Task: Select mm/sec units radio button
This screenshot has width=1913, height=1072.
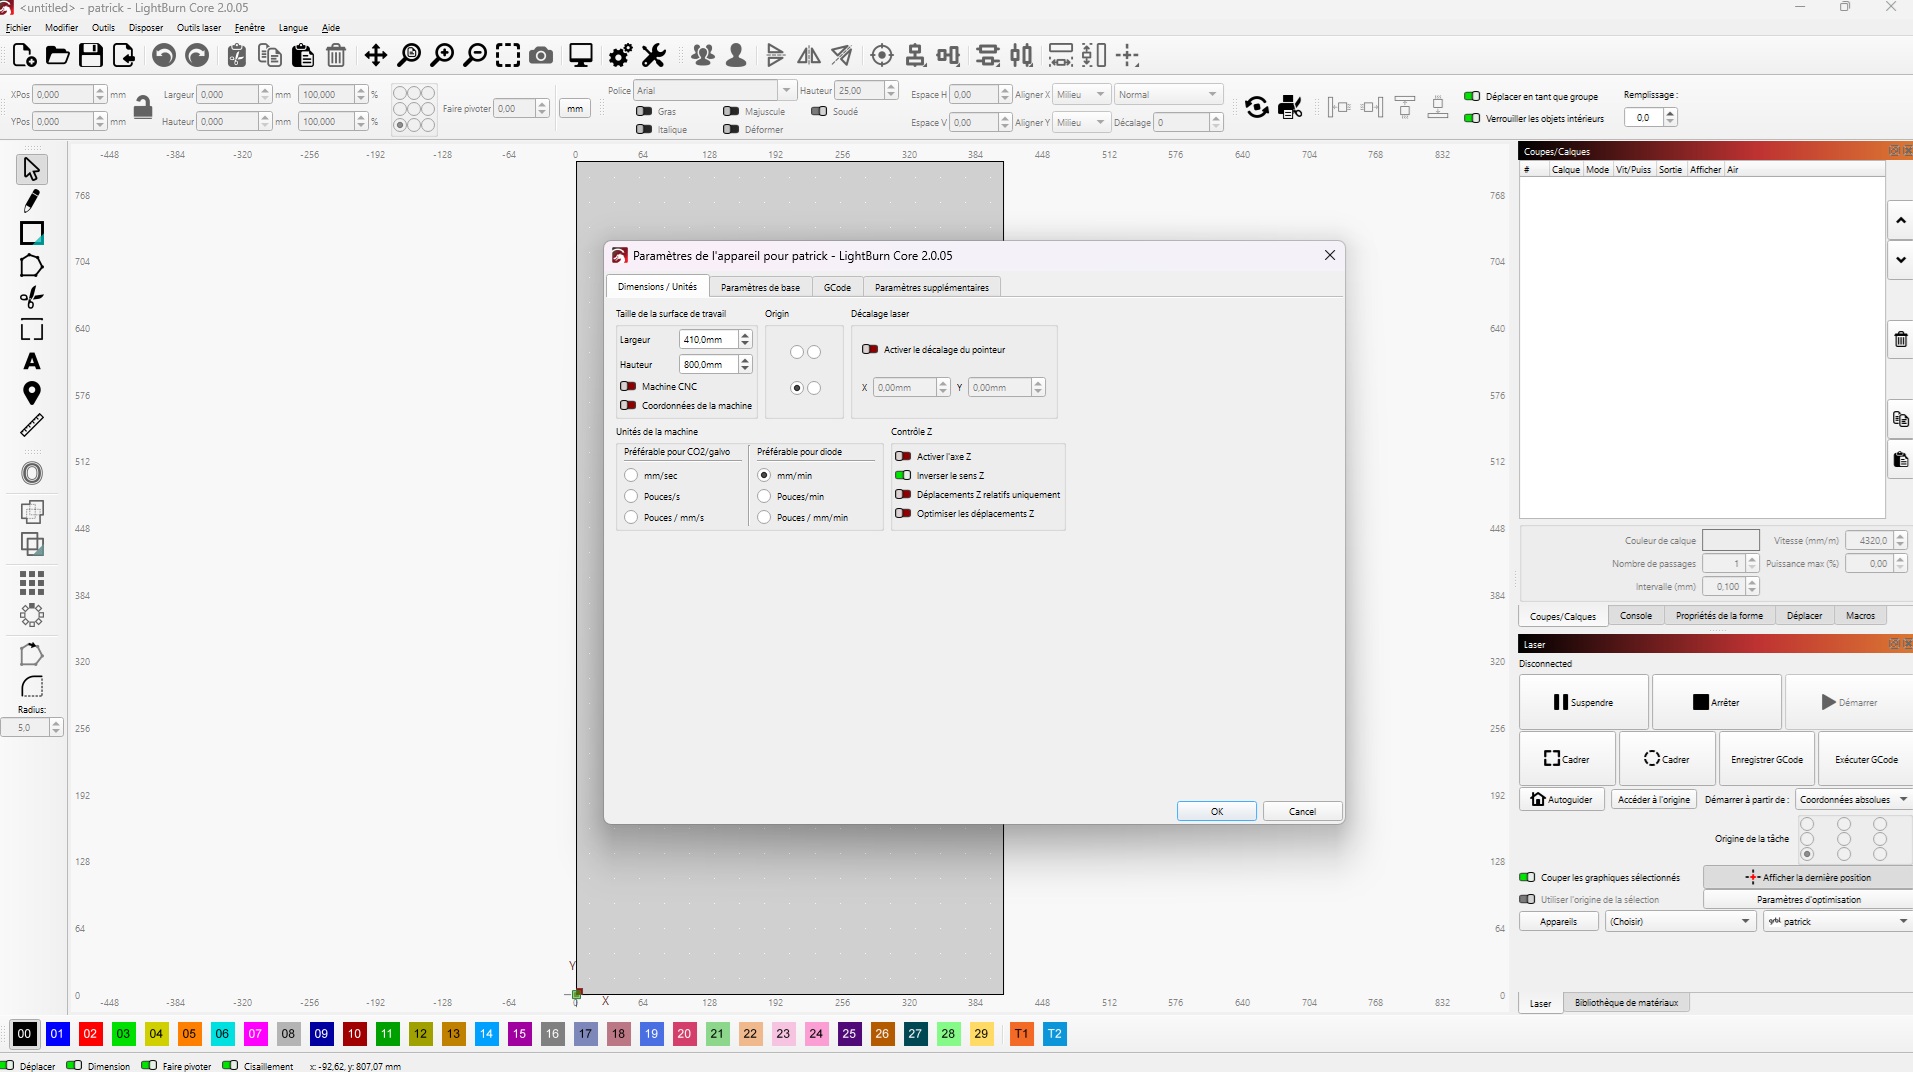Action: click(x=631, y=475)
